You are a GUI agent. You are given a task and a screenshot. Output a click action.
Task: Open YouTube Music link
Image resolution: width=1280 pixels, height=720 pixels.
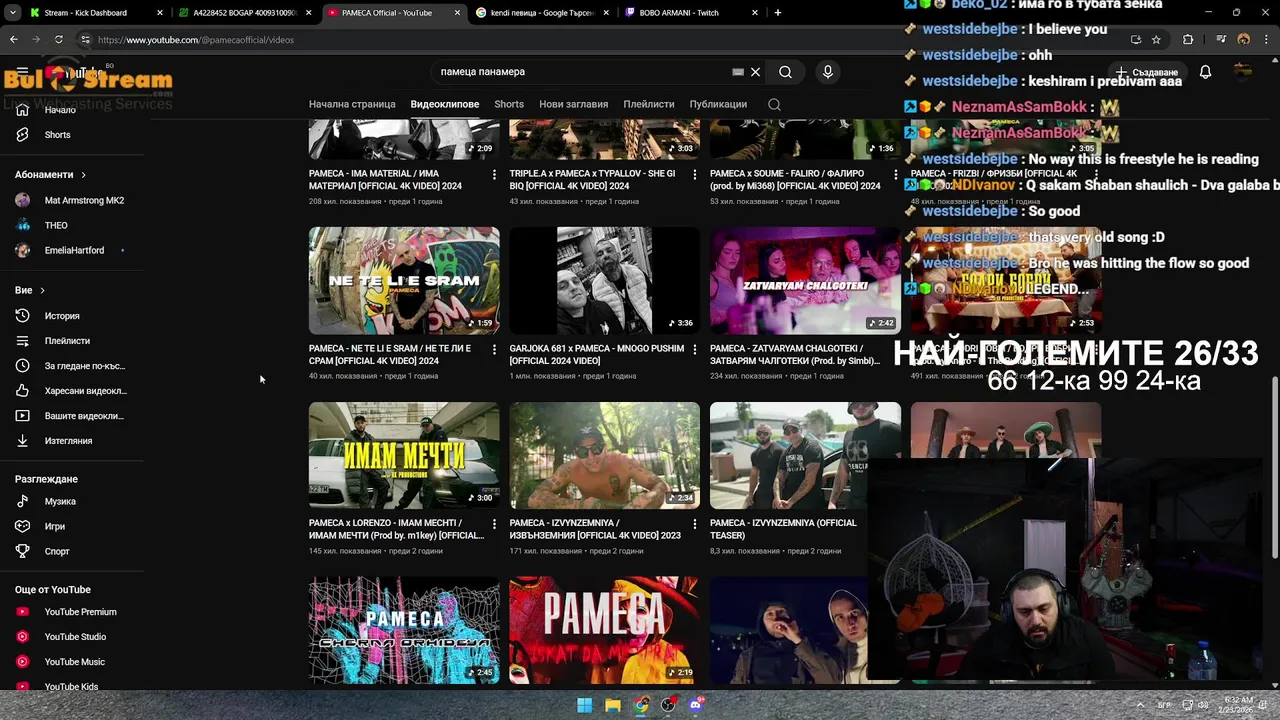pyautogui.click(x=75, y=662)
